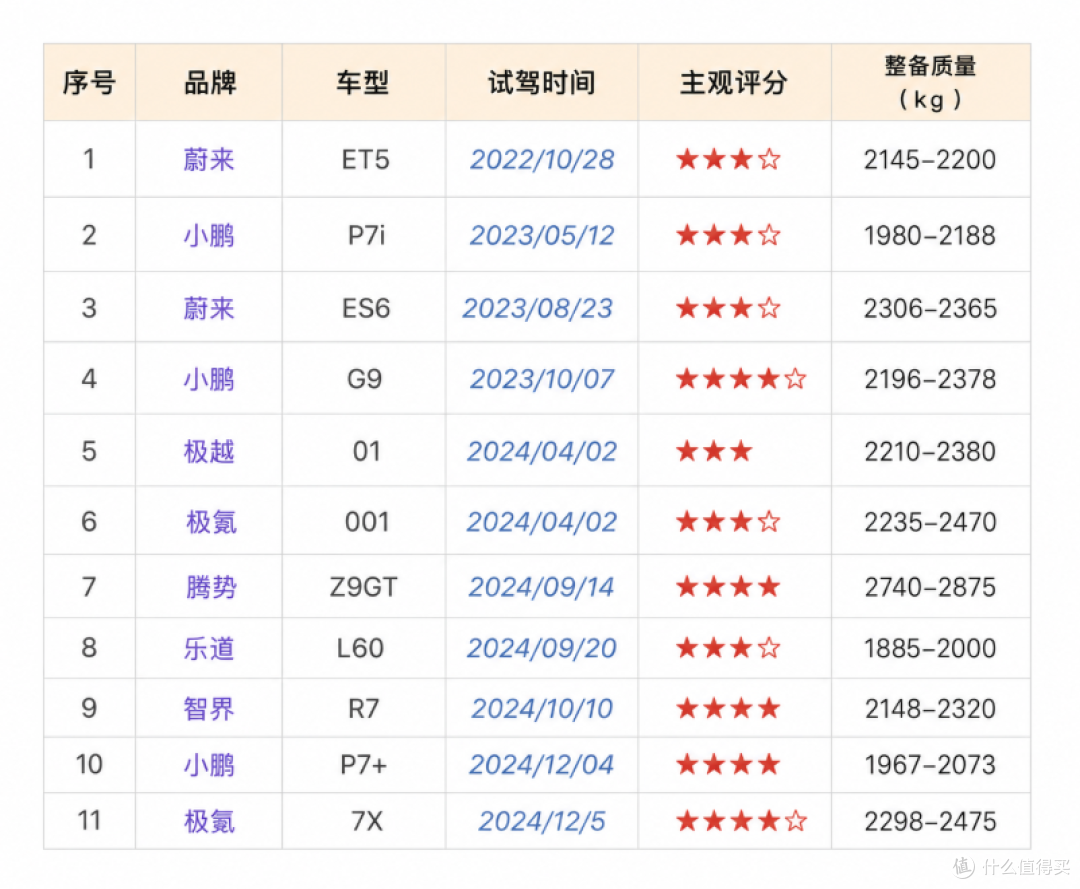Click the star rating in the L60 row
The image size is (1080, 889).
[x=728, y=648]
